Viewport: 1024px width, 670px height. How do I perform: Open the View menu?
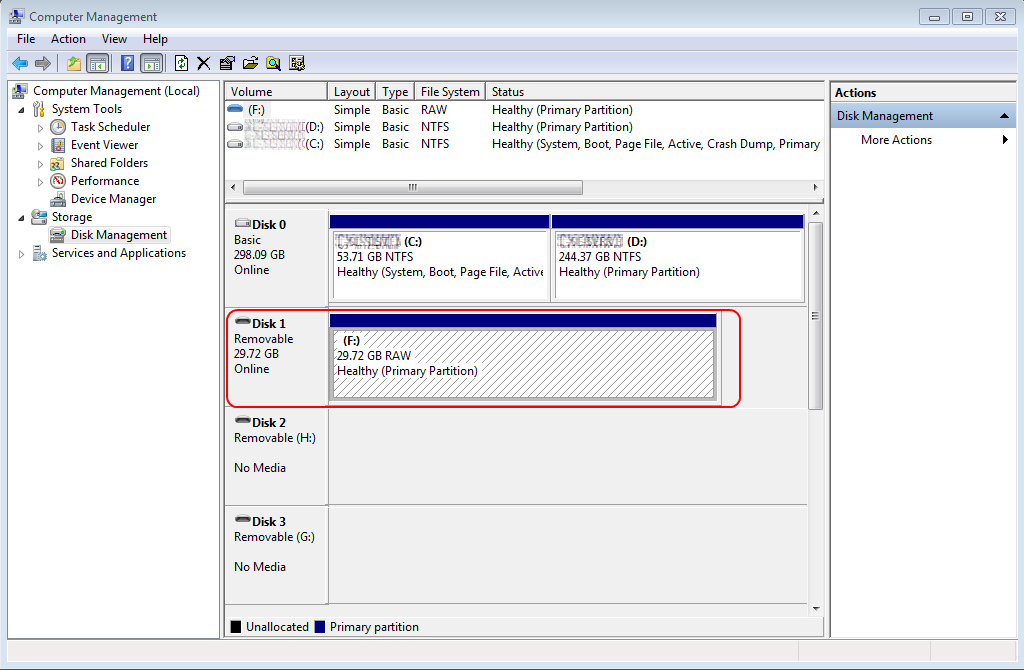pos(114,39)
